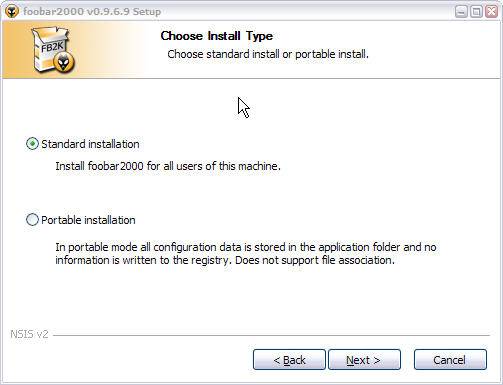
Task: Click the 'NSIS v2' branding text
Action: (x=29, y=334)
